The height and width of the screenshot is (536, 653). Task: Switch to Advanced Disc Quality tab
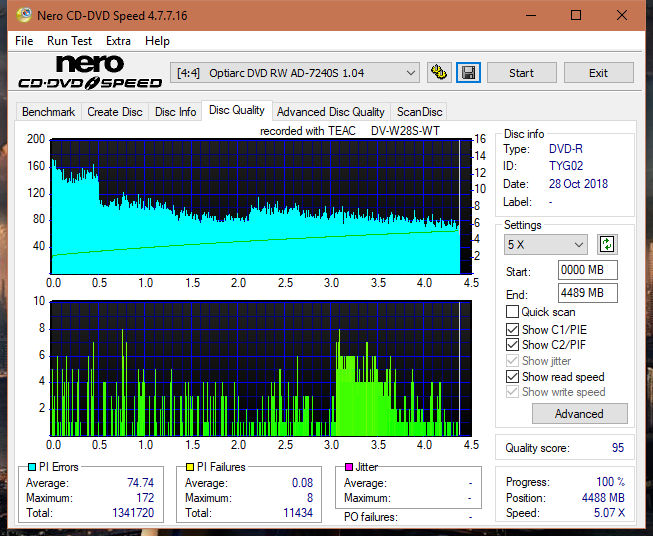(x=331, y=112)
